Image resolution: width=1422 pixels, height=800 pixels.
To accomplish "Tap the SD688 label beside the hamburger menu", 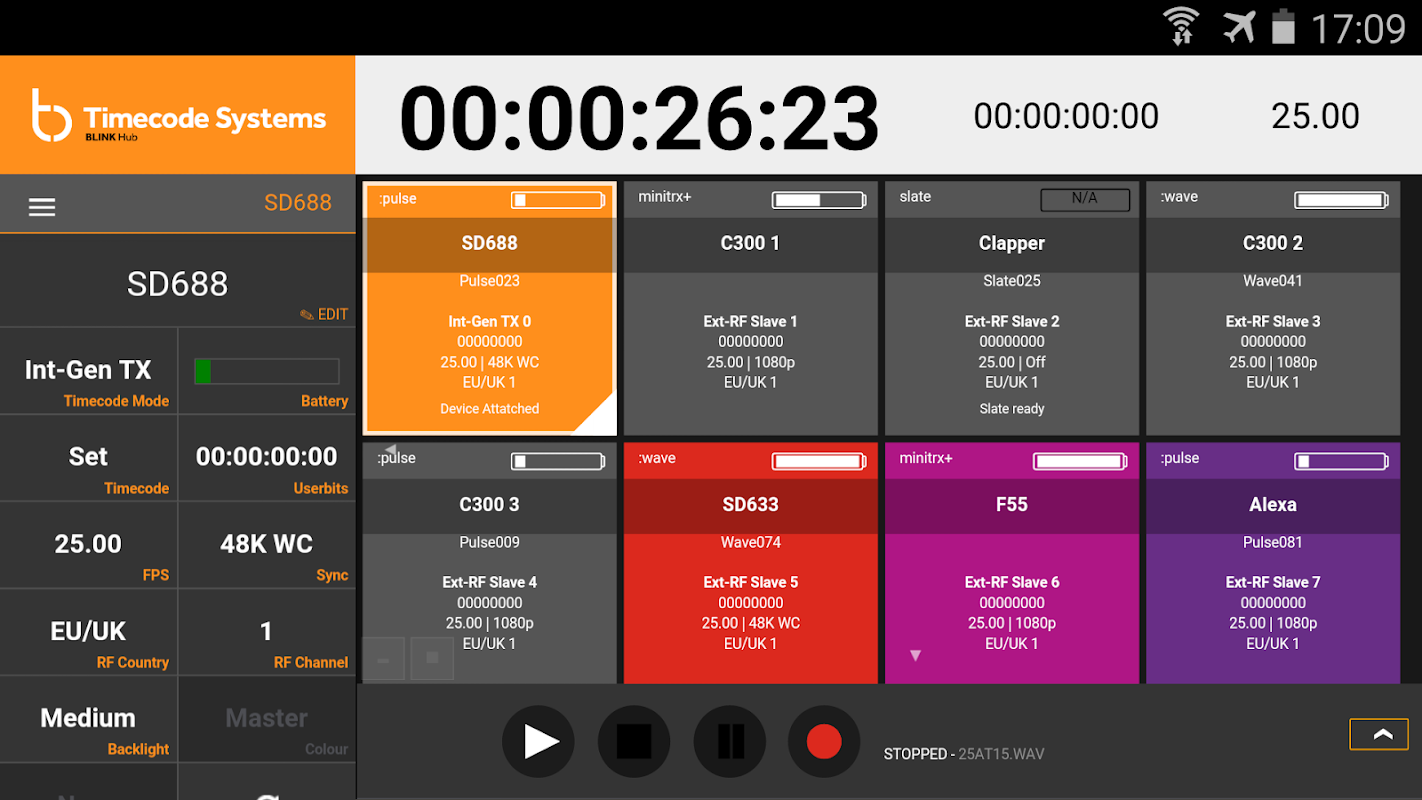I will coord(298,203).
